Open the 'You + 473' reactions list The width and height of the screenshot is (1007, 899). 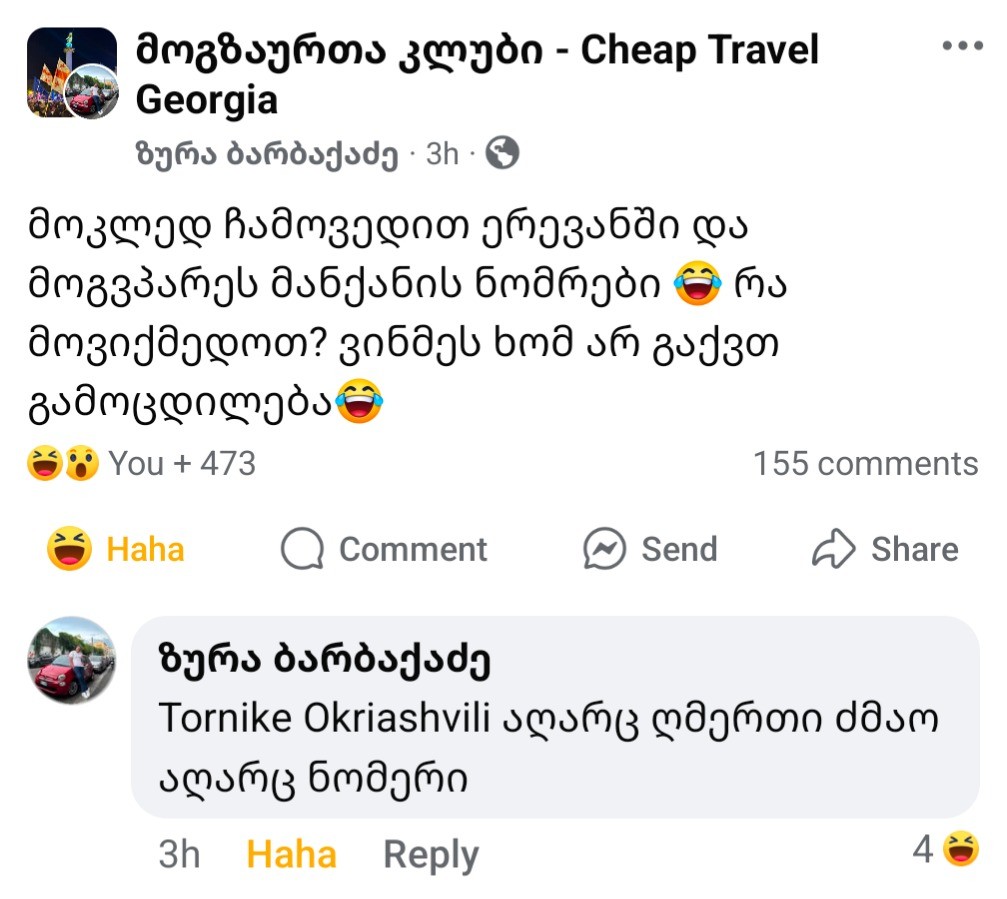pos(181,464)
